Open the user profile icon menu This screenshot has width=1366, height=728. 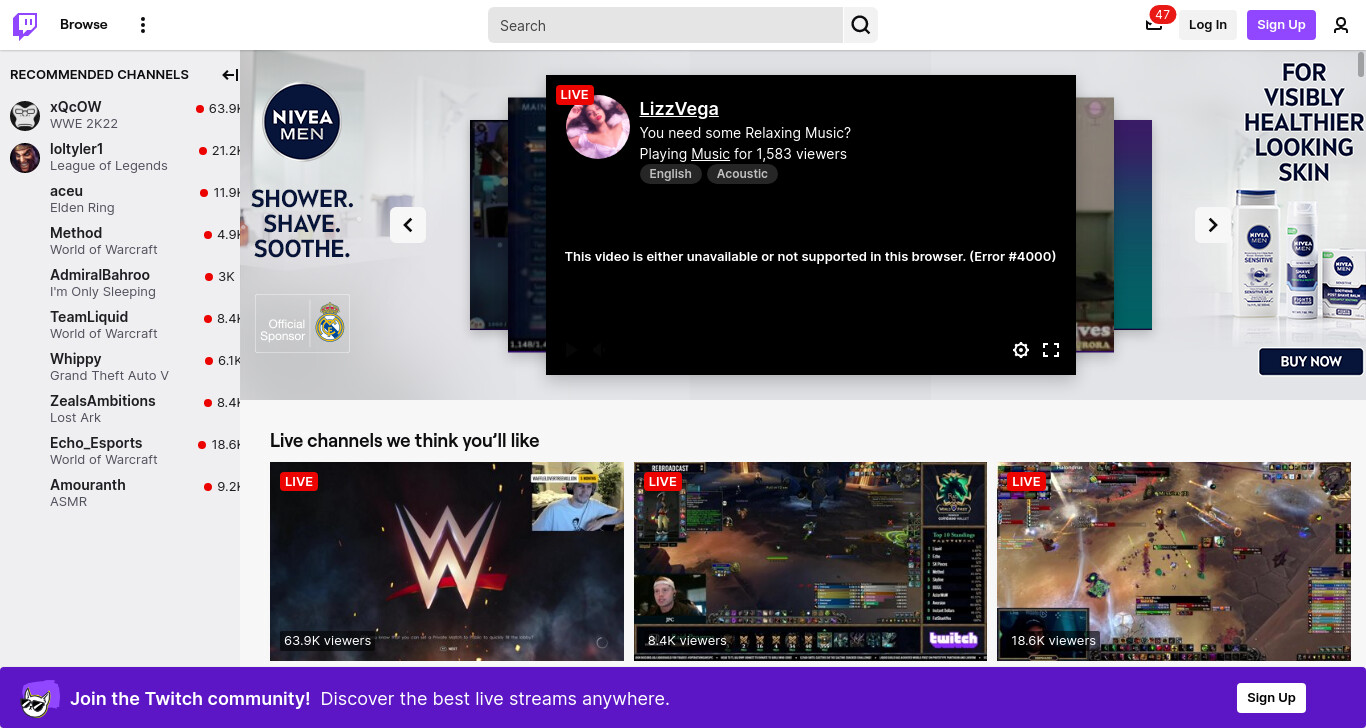(1341, 25)
